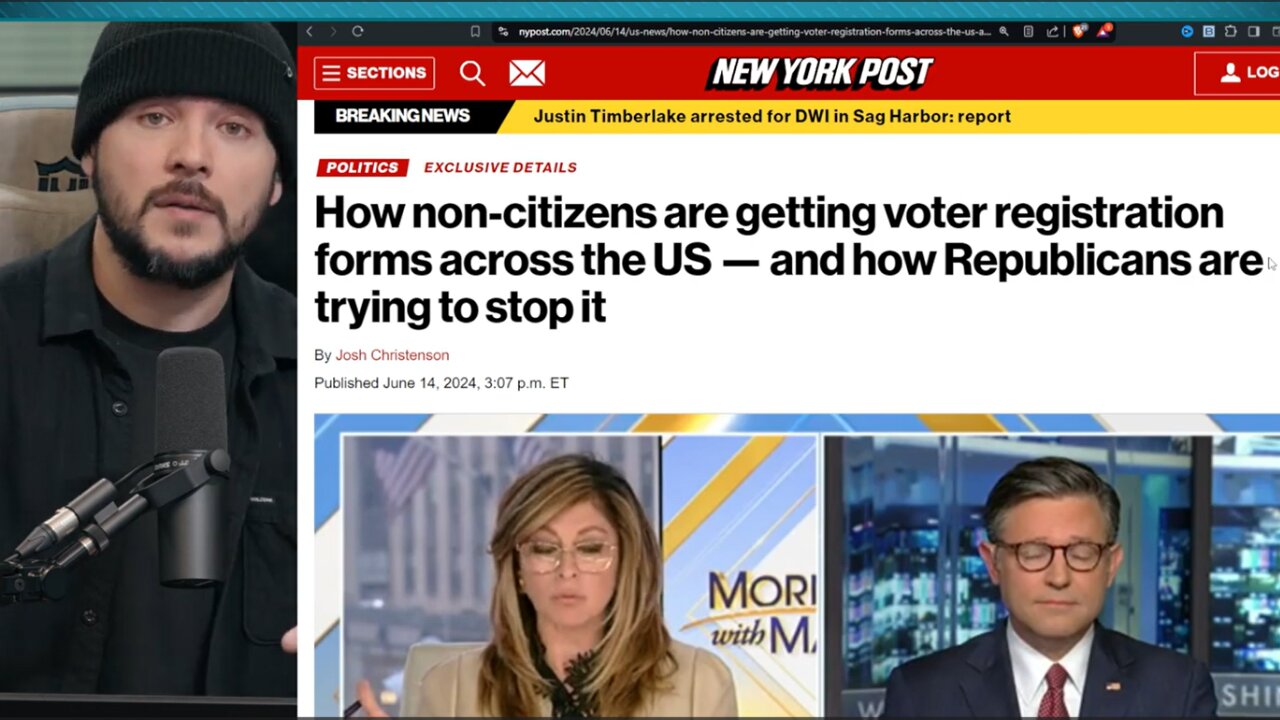Open the Justin Timberlake breaking news headline
The width and height of the screenshot is (1280, 720).
(x=772, y=116)
